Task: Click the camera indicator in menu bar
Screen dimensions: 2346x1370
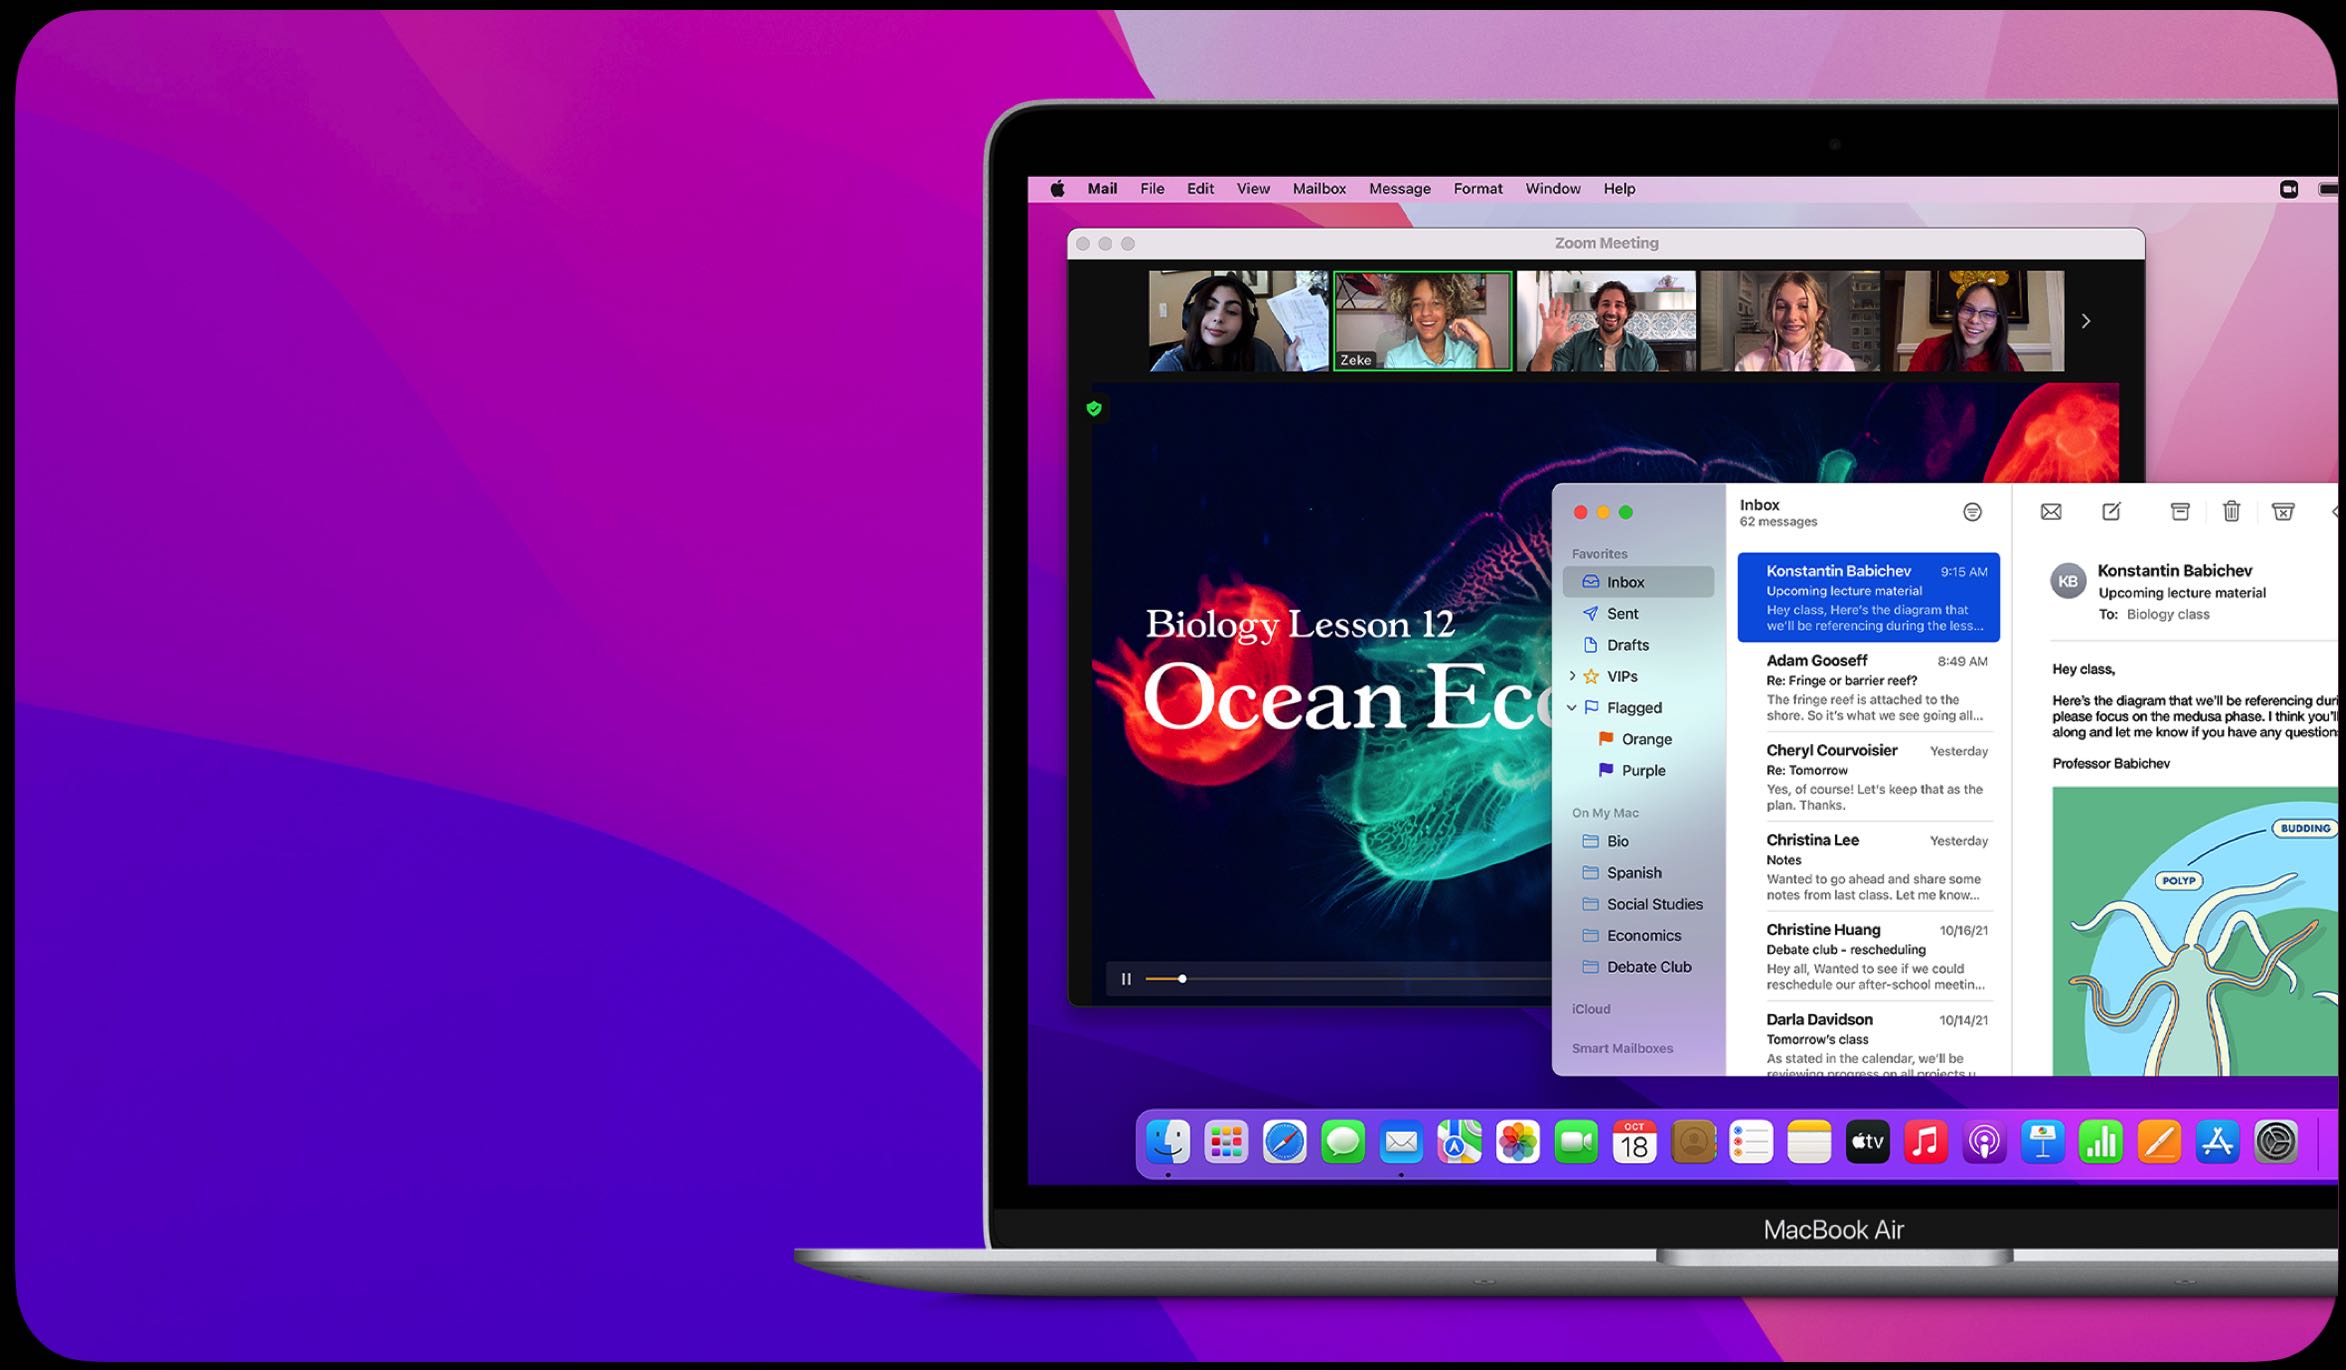Action: click(x=2288, y=189)
